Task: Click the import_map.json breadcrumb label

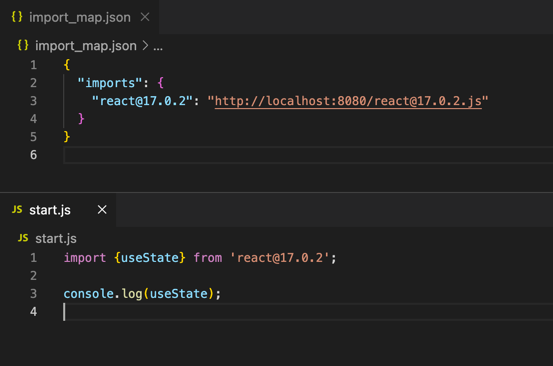Action: coord(86,46)
